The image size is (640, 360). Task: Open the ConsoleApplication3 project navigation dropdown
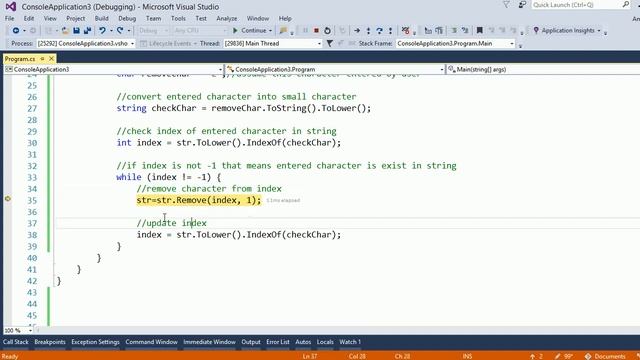click(220, 70)
